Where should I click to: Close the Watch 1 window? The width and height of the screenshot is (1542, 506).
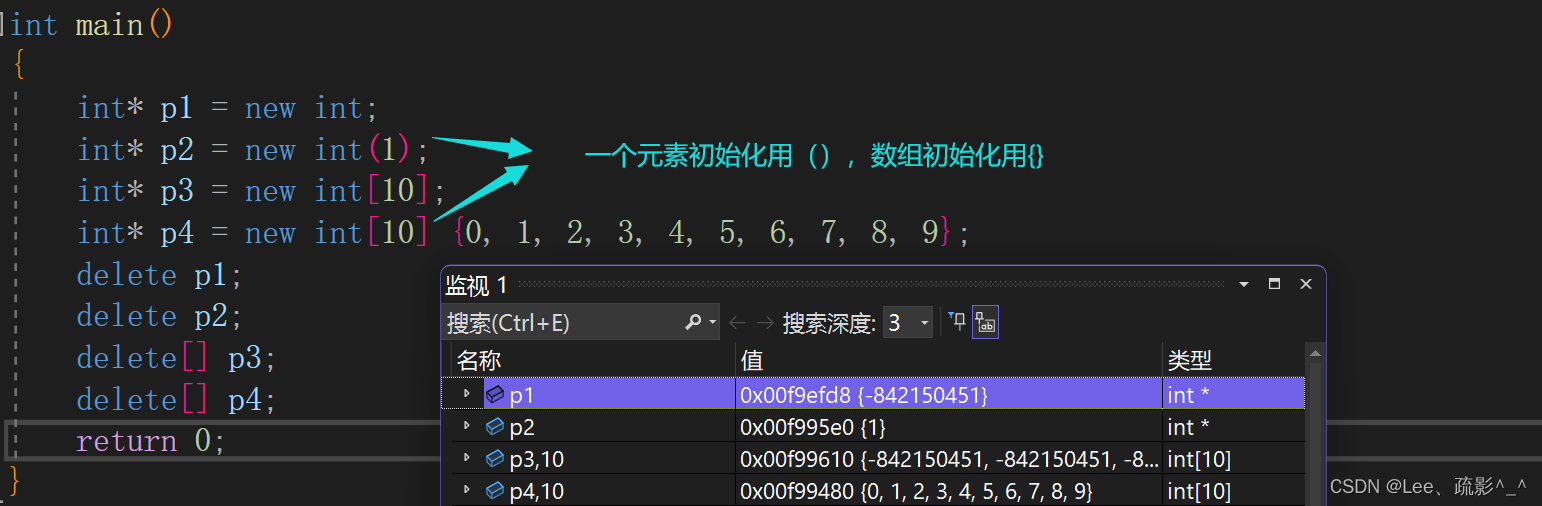coord(1305,285)
